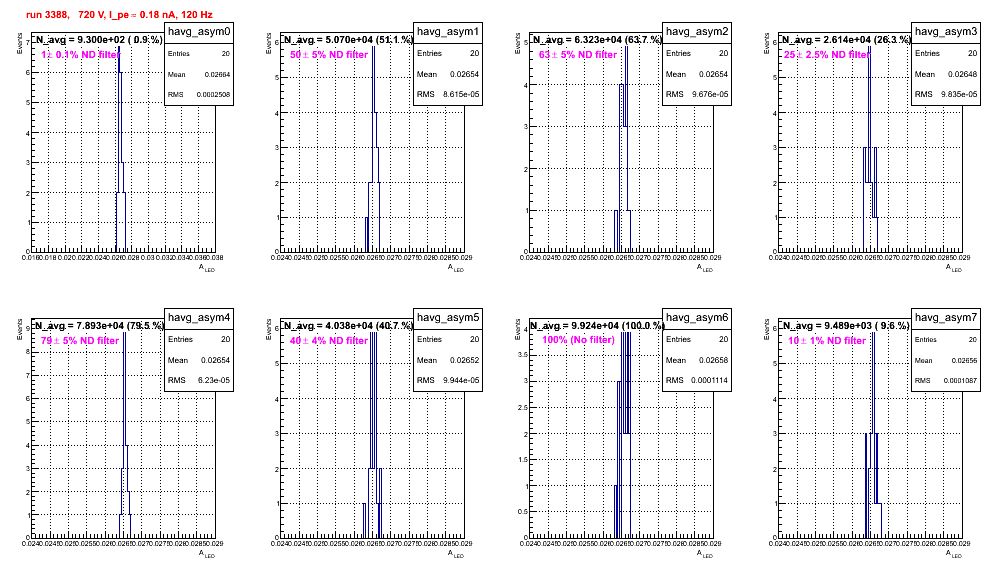The width and height of the screenshot is (996, 572).
Task: Select the havg_asym2 histogram title
Action: (x=697, y=32)
